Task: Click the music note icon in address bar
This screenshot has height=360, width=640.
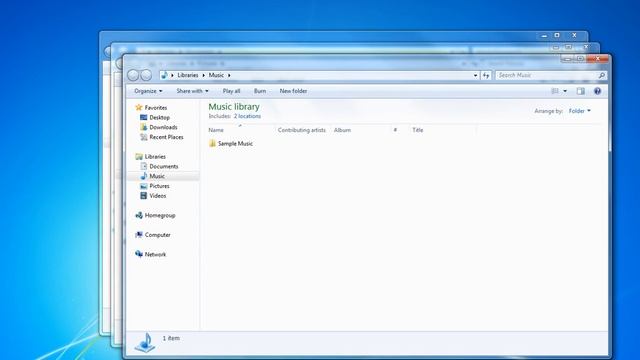Action: coord(164,75)
